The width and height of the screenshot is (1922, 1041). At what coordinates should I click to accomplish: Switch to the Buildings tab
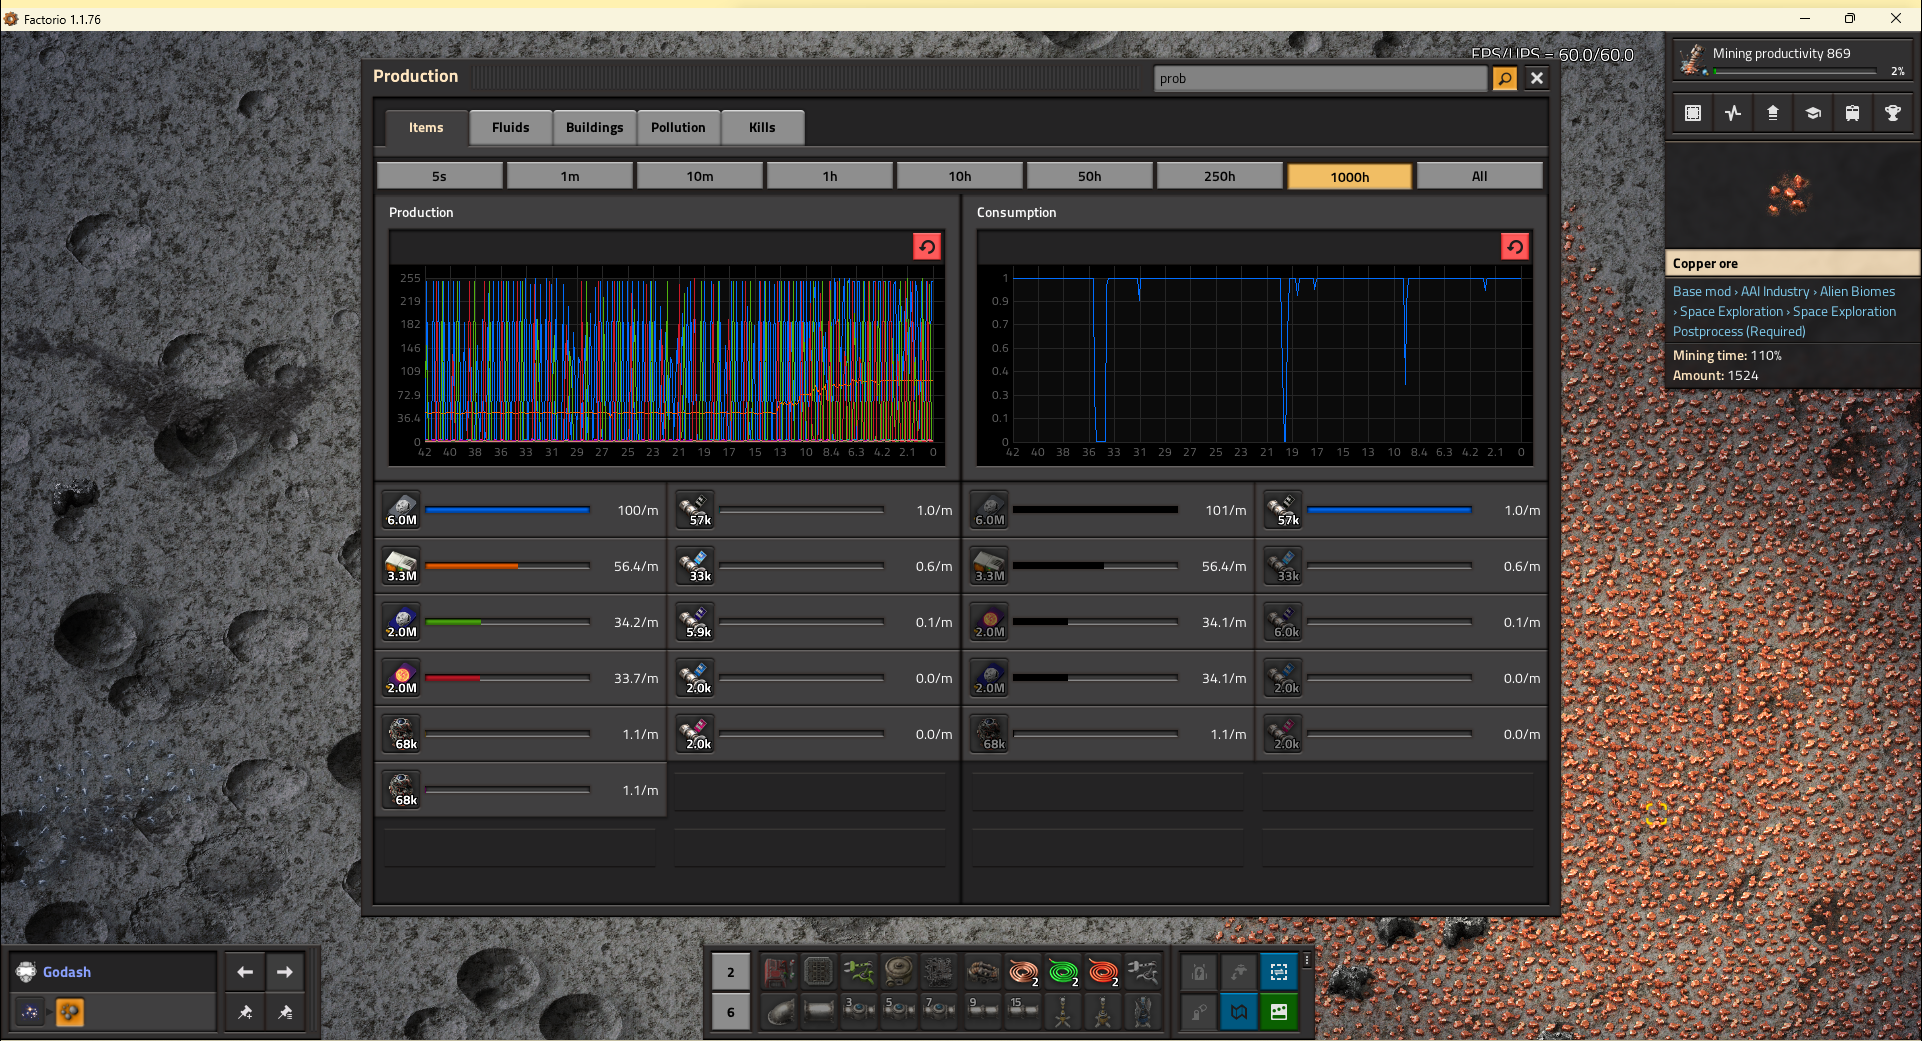click(594, 127)
